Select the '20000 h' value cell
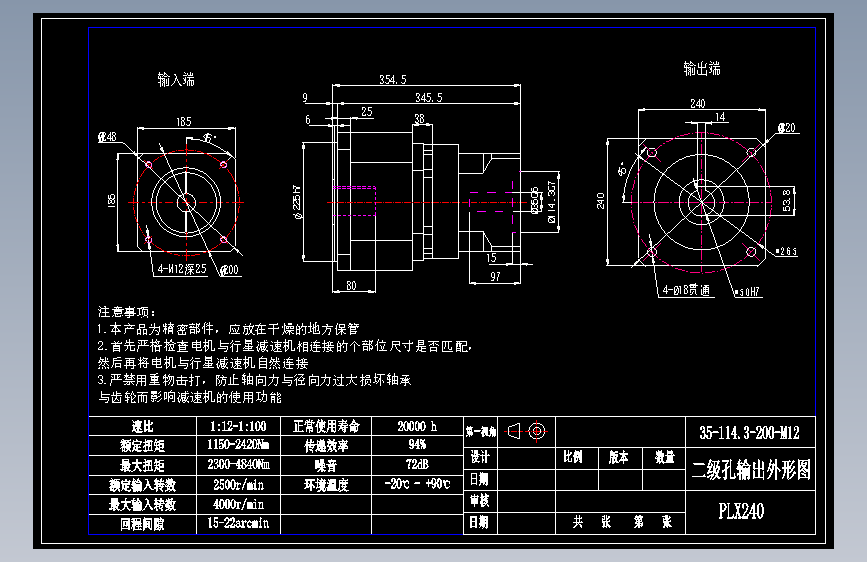The height and width of the screenshot is (562, 867). click(x=417, y=426)
